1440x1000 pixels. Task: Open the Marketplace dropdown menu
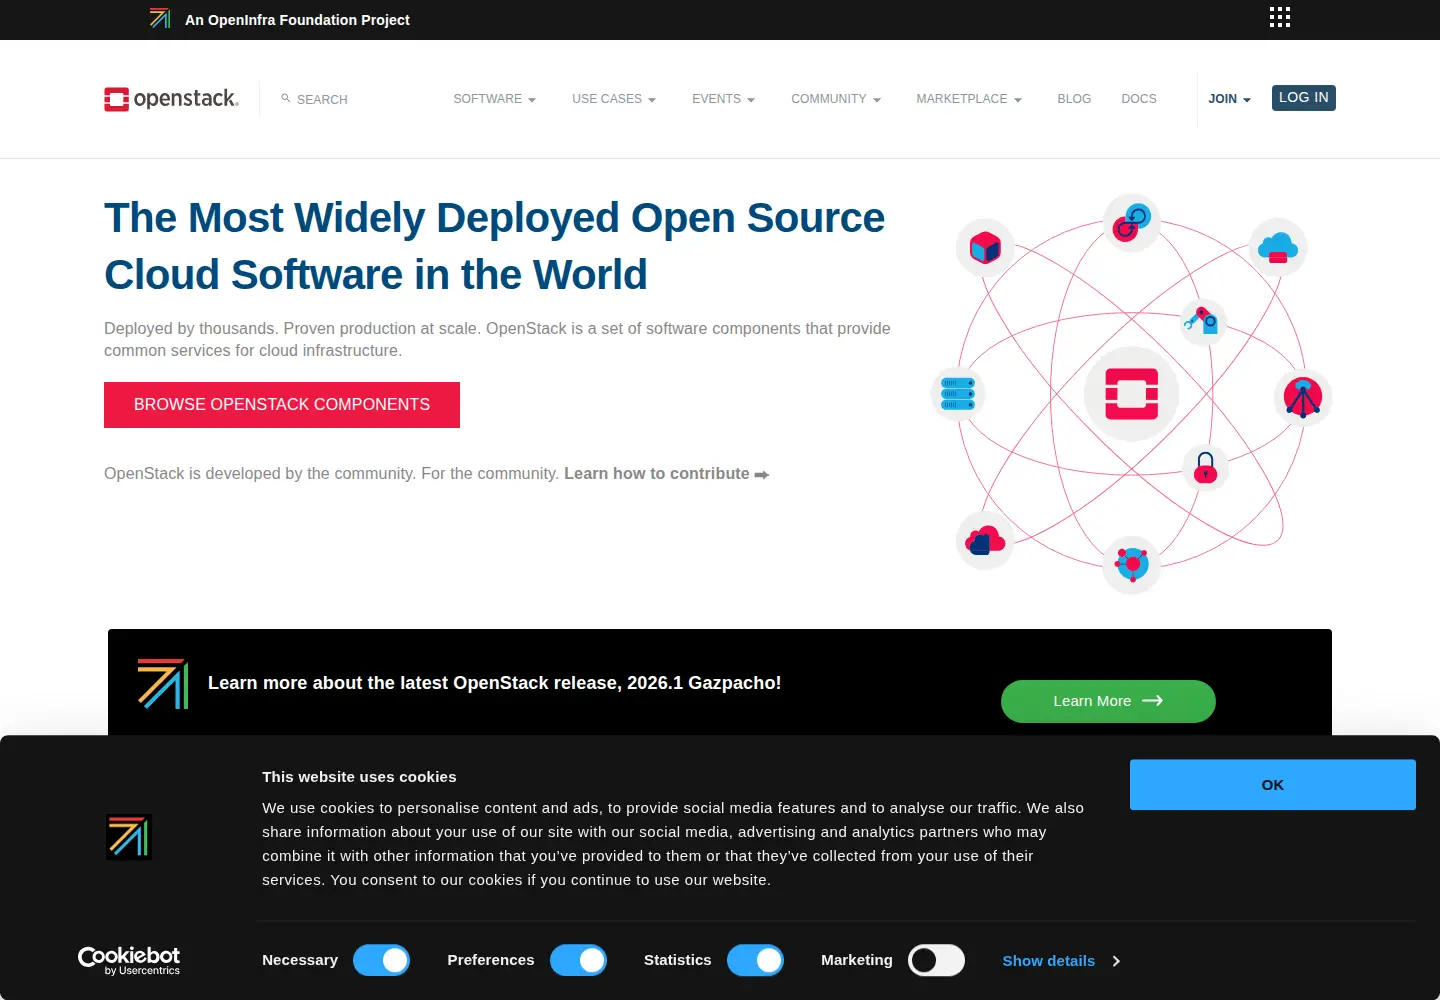coord(969,99)
